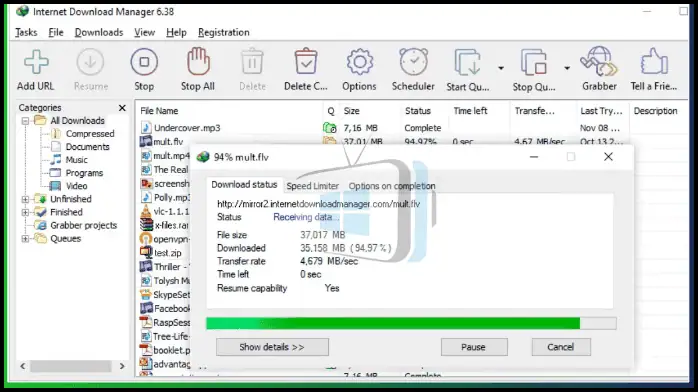Click the Add URL toolbar icon
The image size is (698, 392).
coord(36,62)
